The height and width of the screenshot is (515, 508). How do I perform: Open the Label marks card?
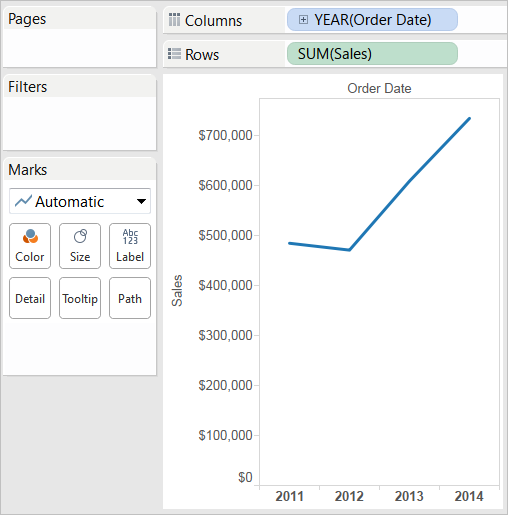click(x=130, y=246)
